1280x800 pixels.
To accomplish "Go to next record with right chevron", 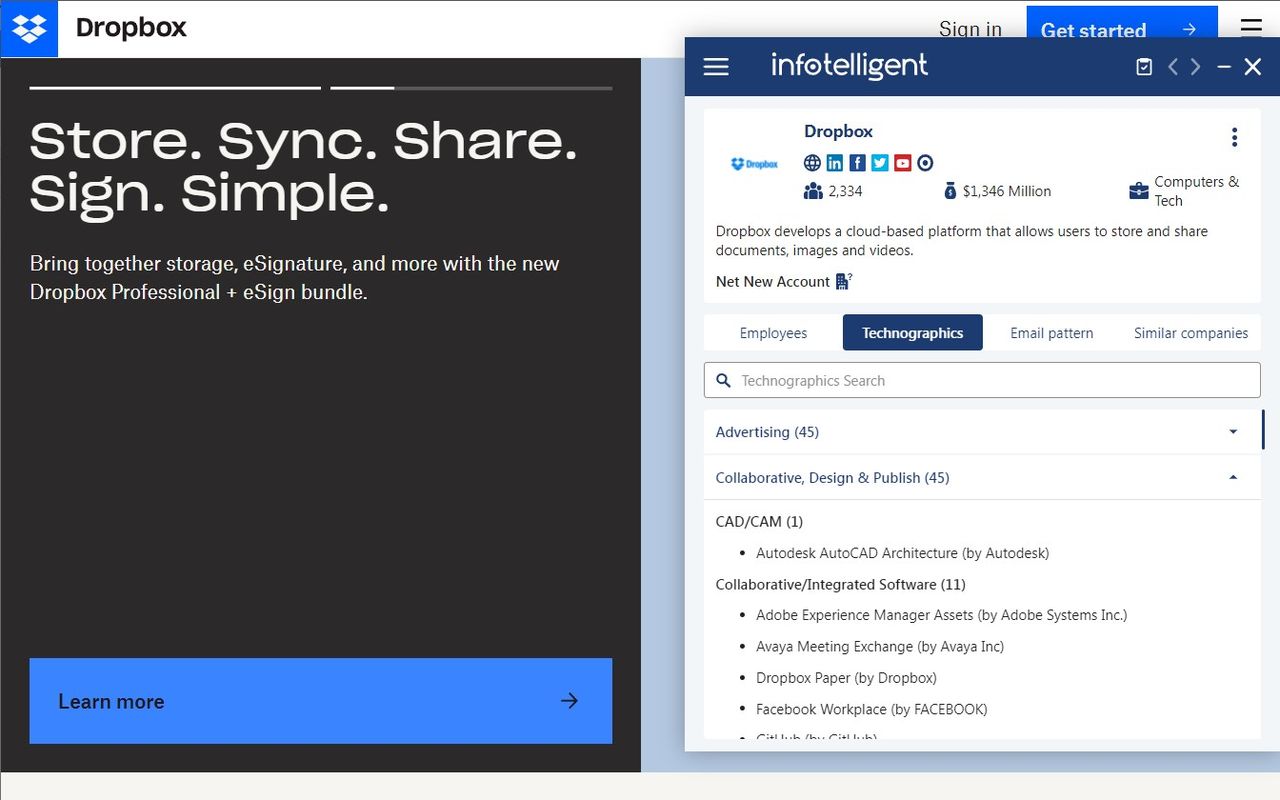I will 1195,67.
